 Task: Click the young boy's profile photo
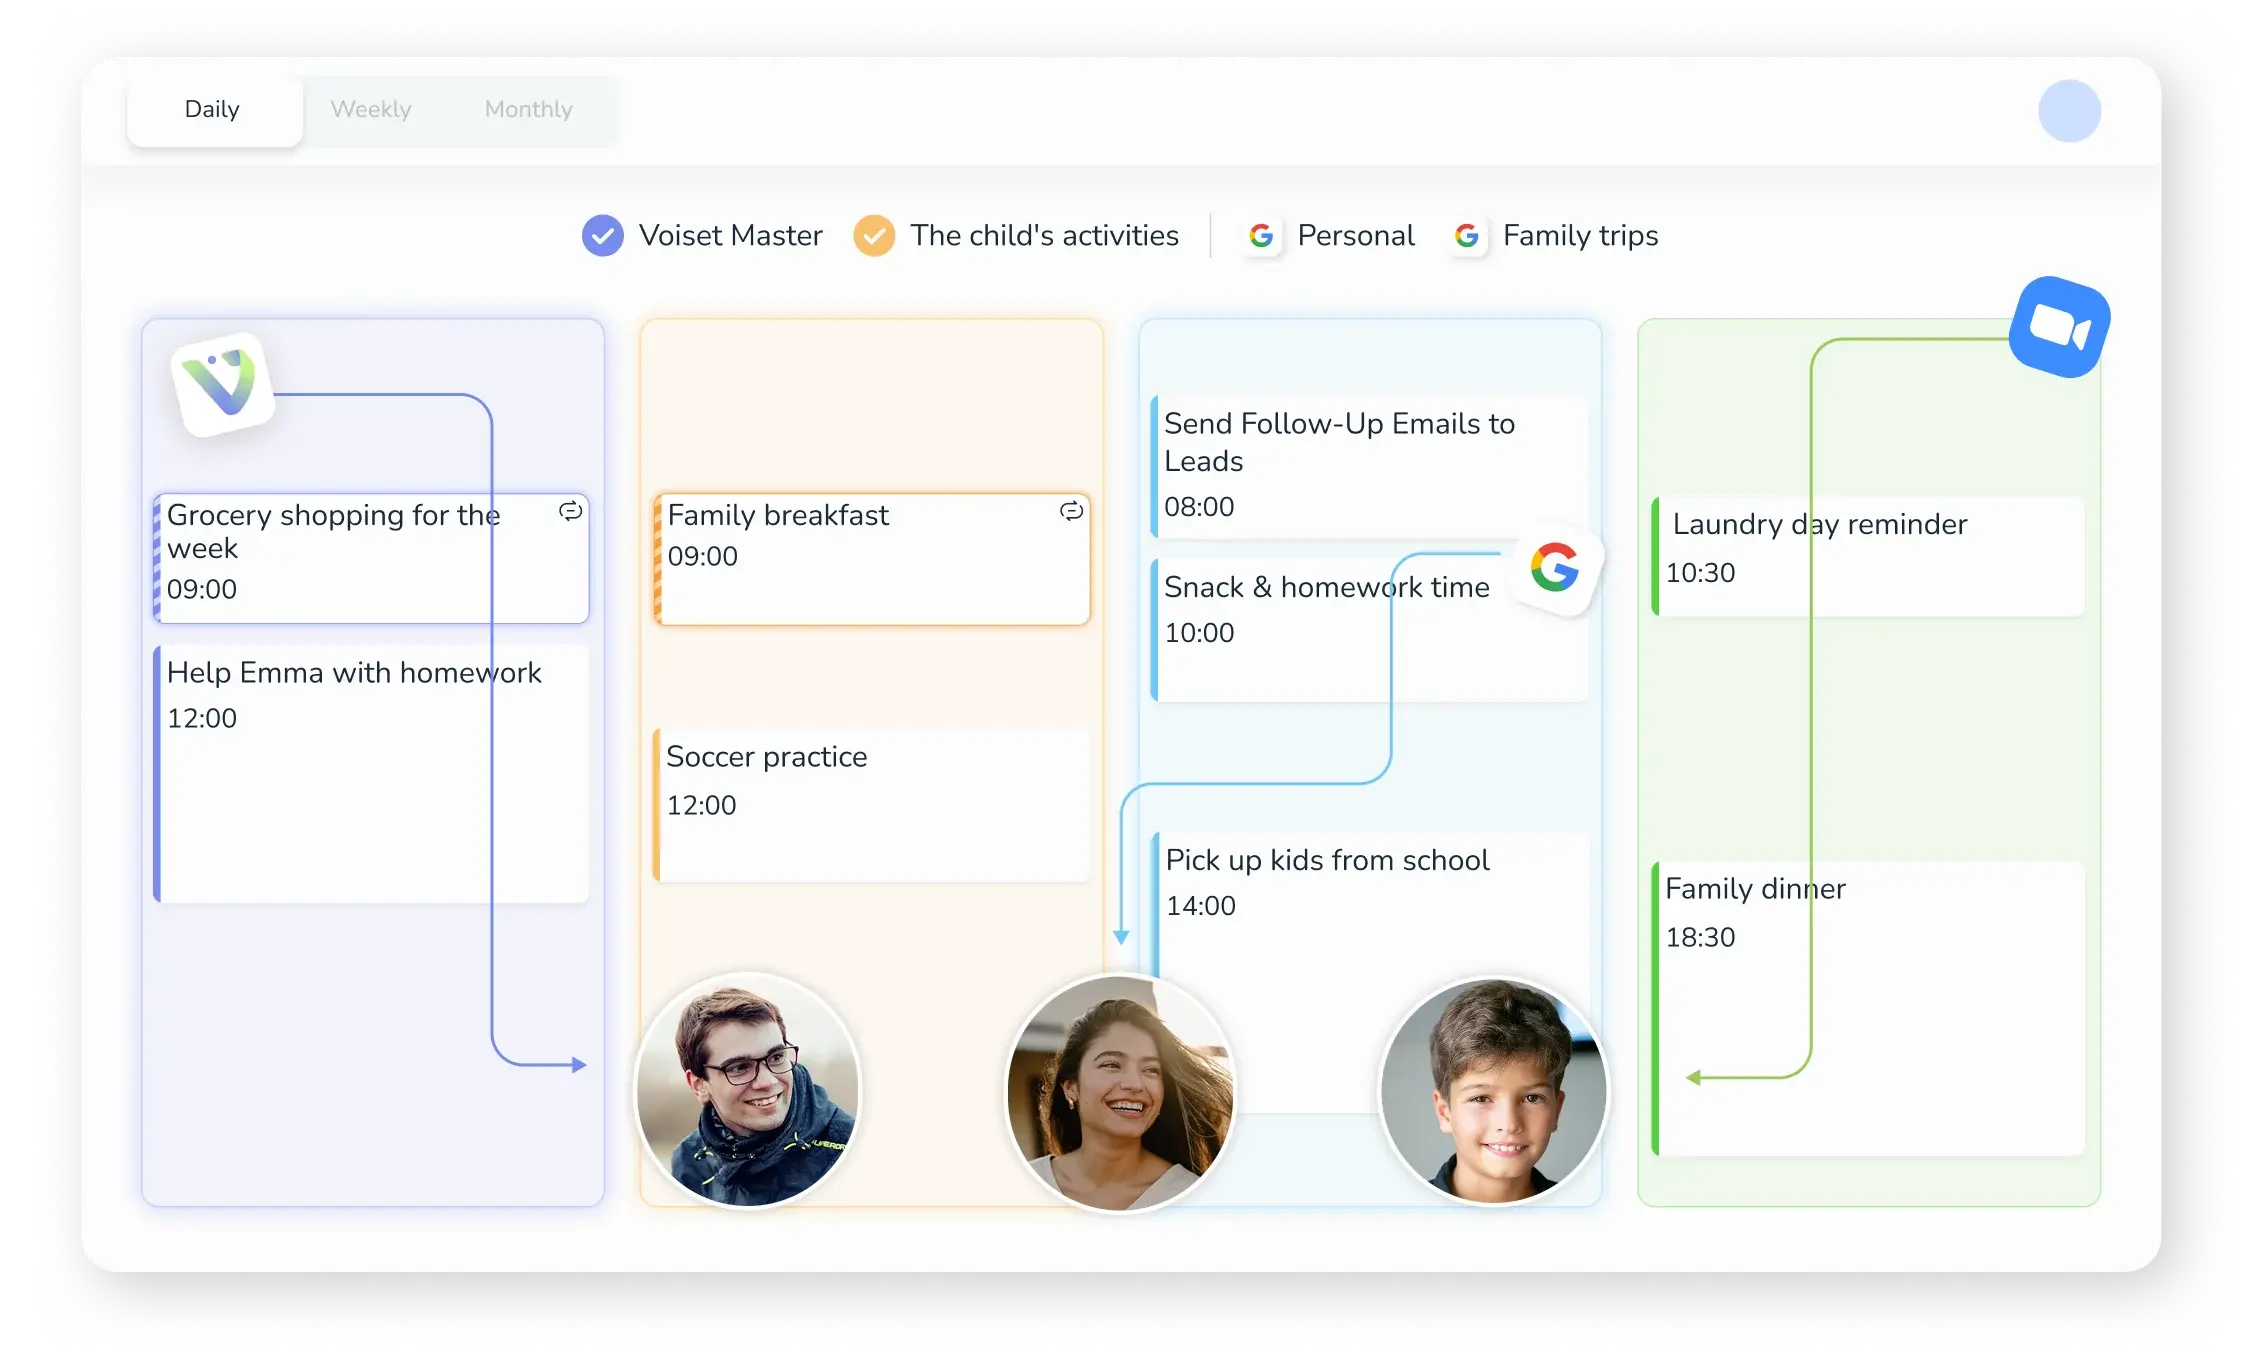pos(1493,1091)
